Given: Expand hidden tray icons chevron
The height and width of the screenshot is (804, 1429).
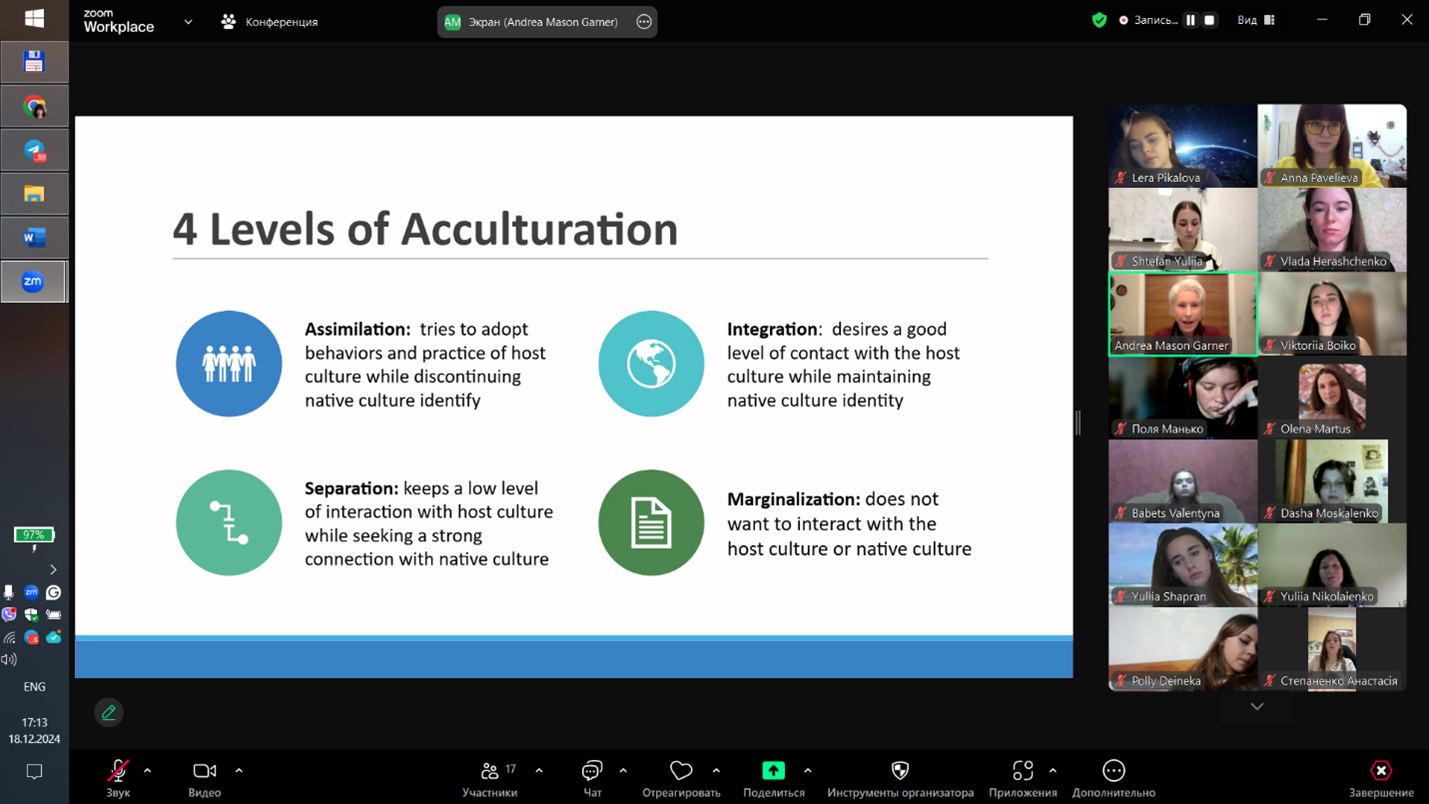Looking at the screenshot, I should (53, 570).
